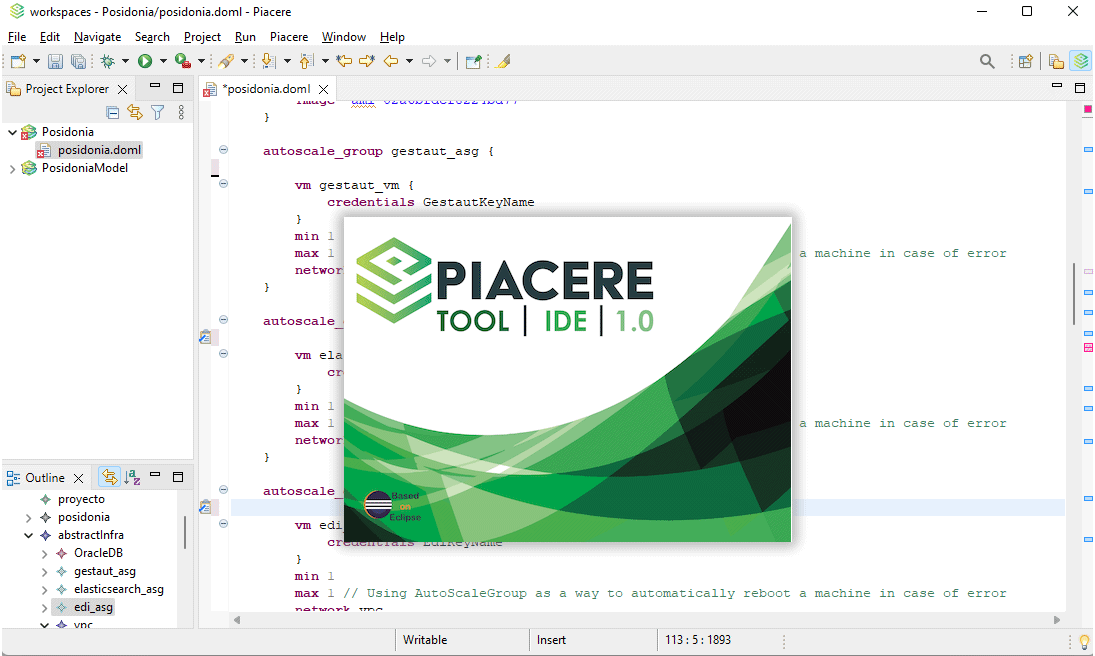Jump to Previous Annotation icon
The image size is (1095, 656).
(306, 61)
